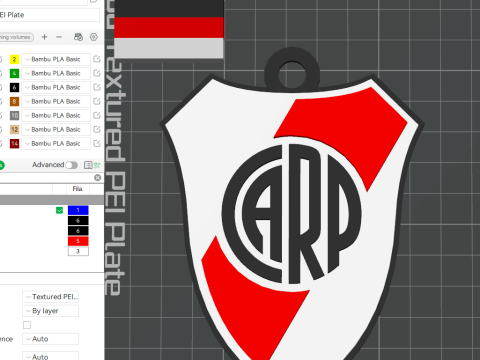Screen dimensions: 480x360
Task: Click the yellow filament 2 color swatch
Action: coord(14,59)
